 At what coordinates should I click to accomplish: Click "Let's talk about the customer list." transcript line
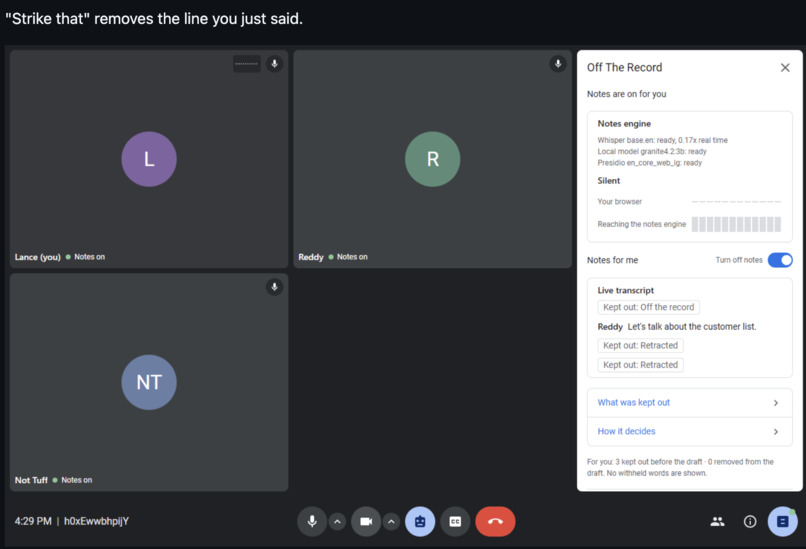tap(692, 326)
